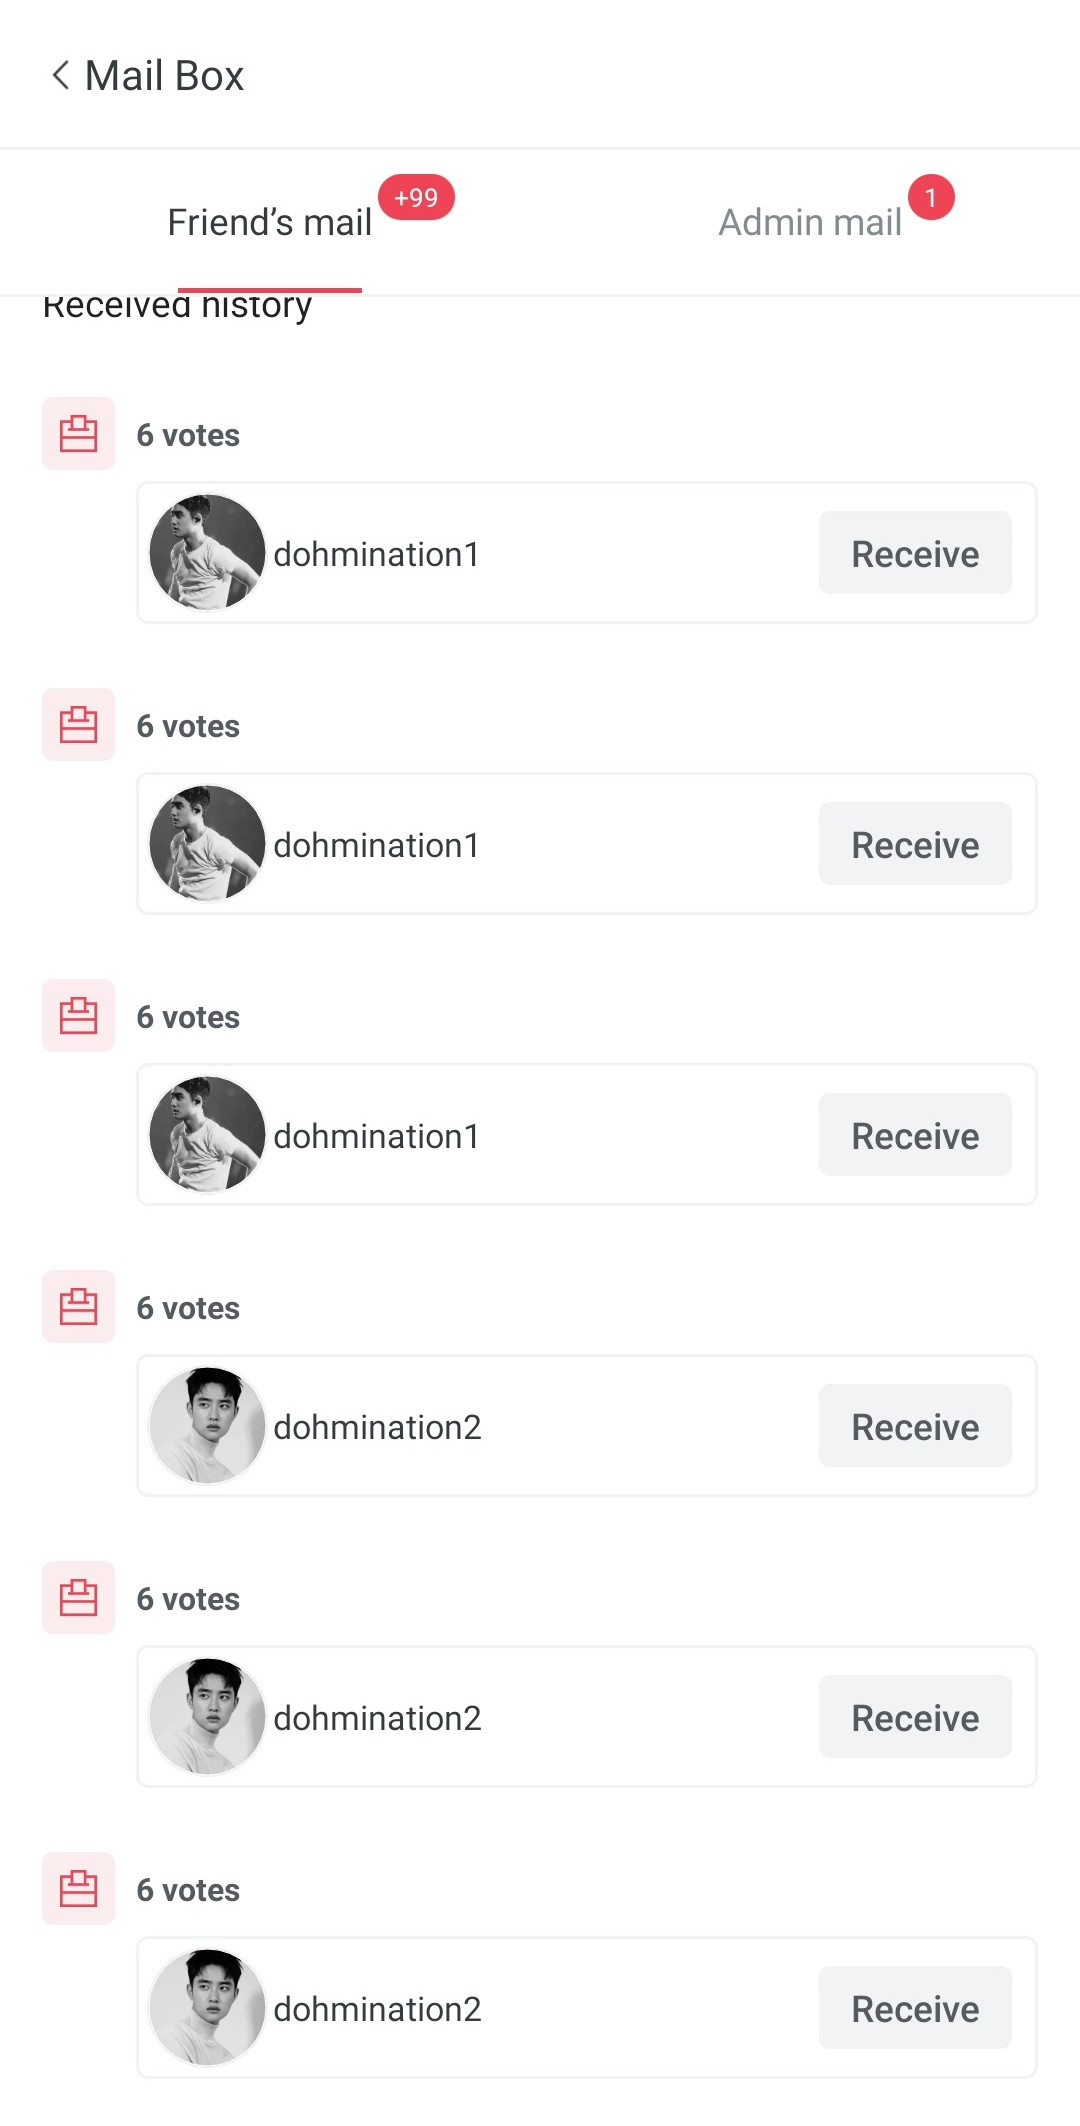Tap the second 6 votes gift box icon
This screenshot has height=2126, width=1080.
pyautogui.click(x=78, y=725)
